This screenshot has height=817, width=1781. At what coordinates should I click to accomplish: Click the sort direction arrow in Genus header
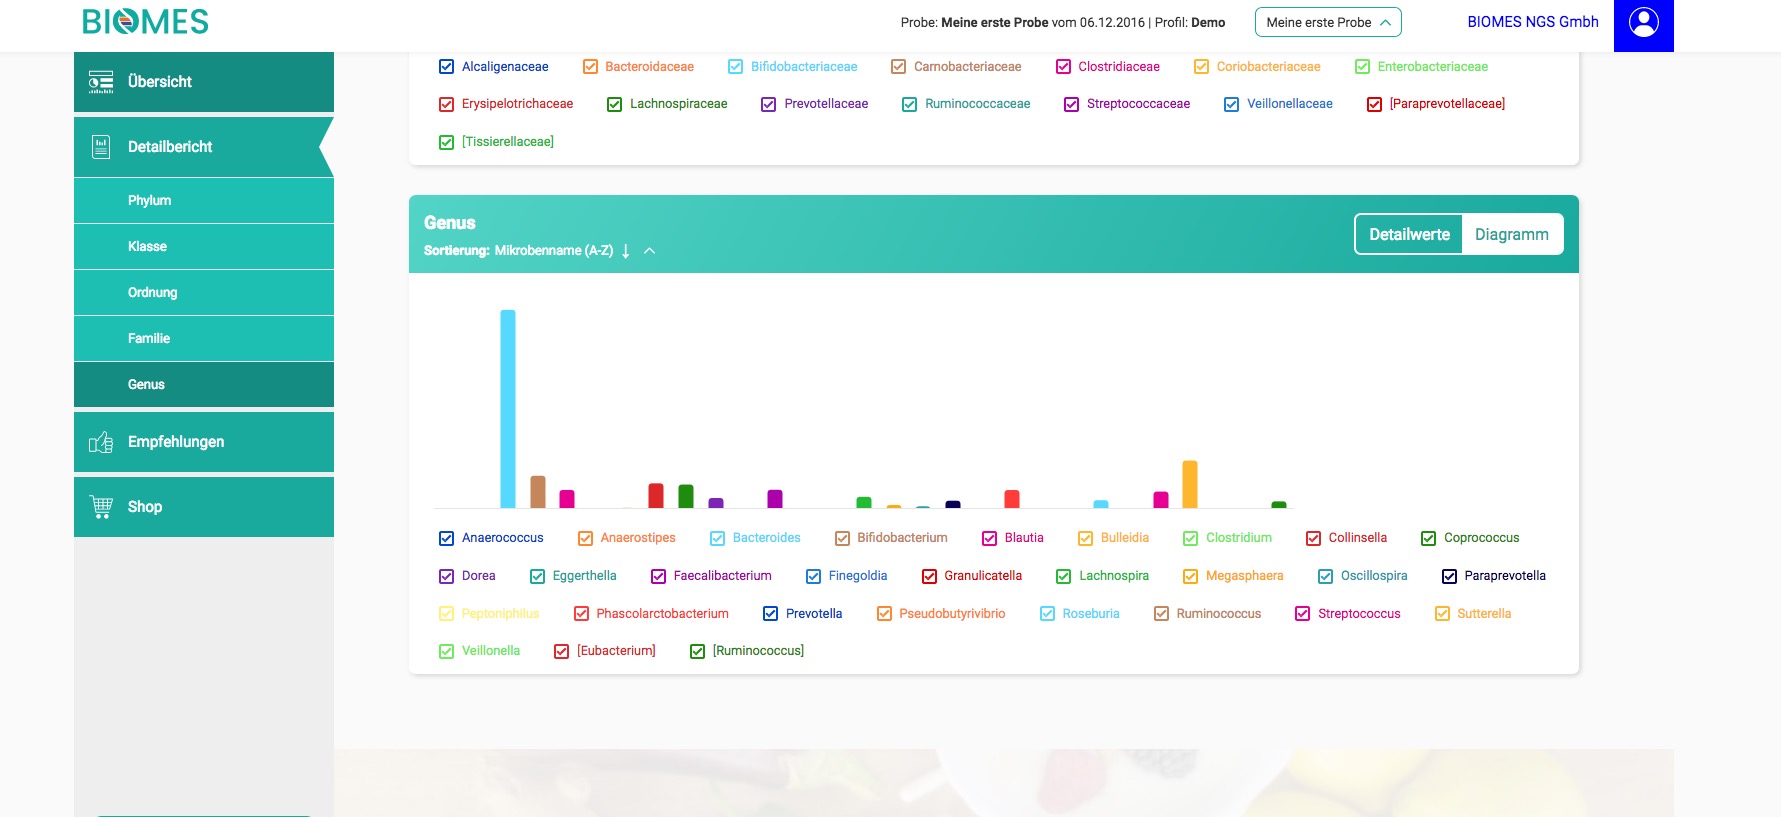click(626, 251)
